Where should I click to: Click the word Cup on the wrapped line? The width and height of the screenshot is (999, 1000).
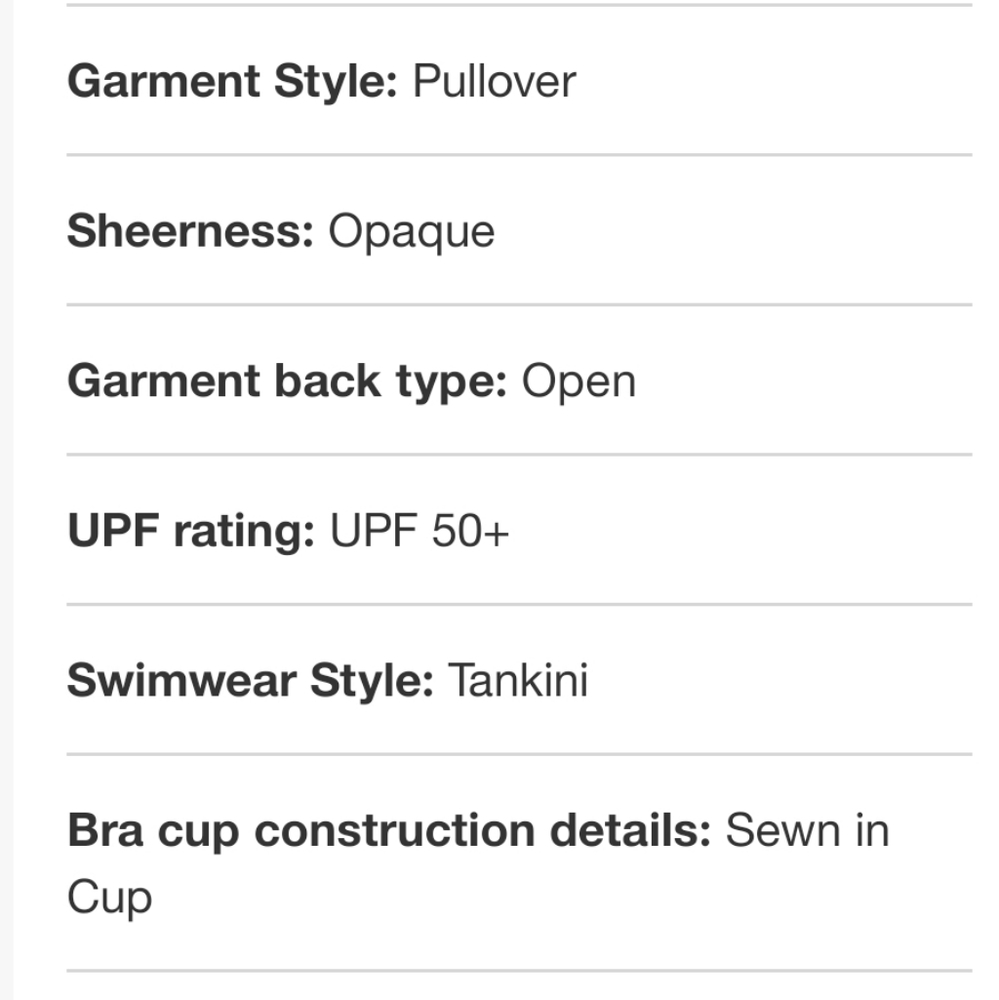pyautogui.click(x=109, y=896)
